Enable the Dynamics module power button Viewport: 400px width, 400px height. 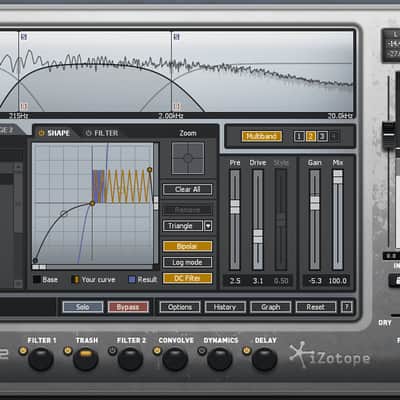(x=202, y=351)
